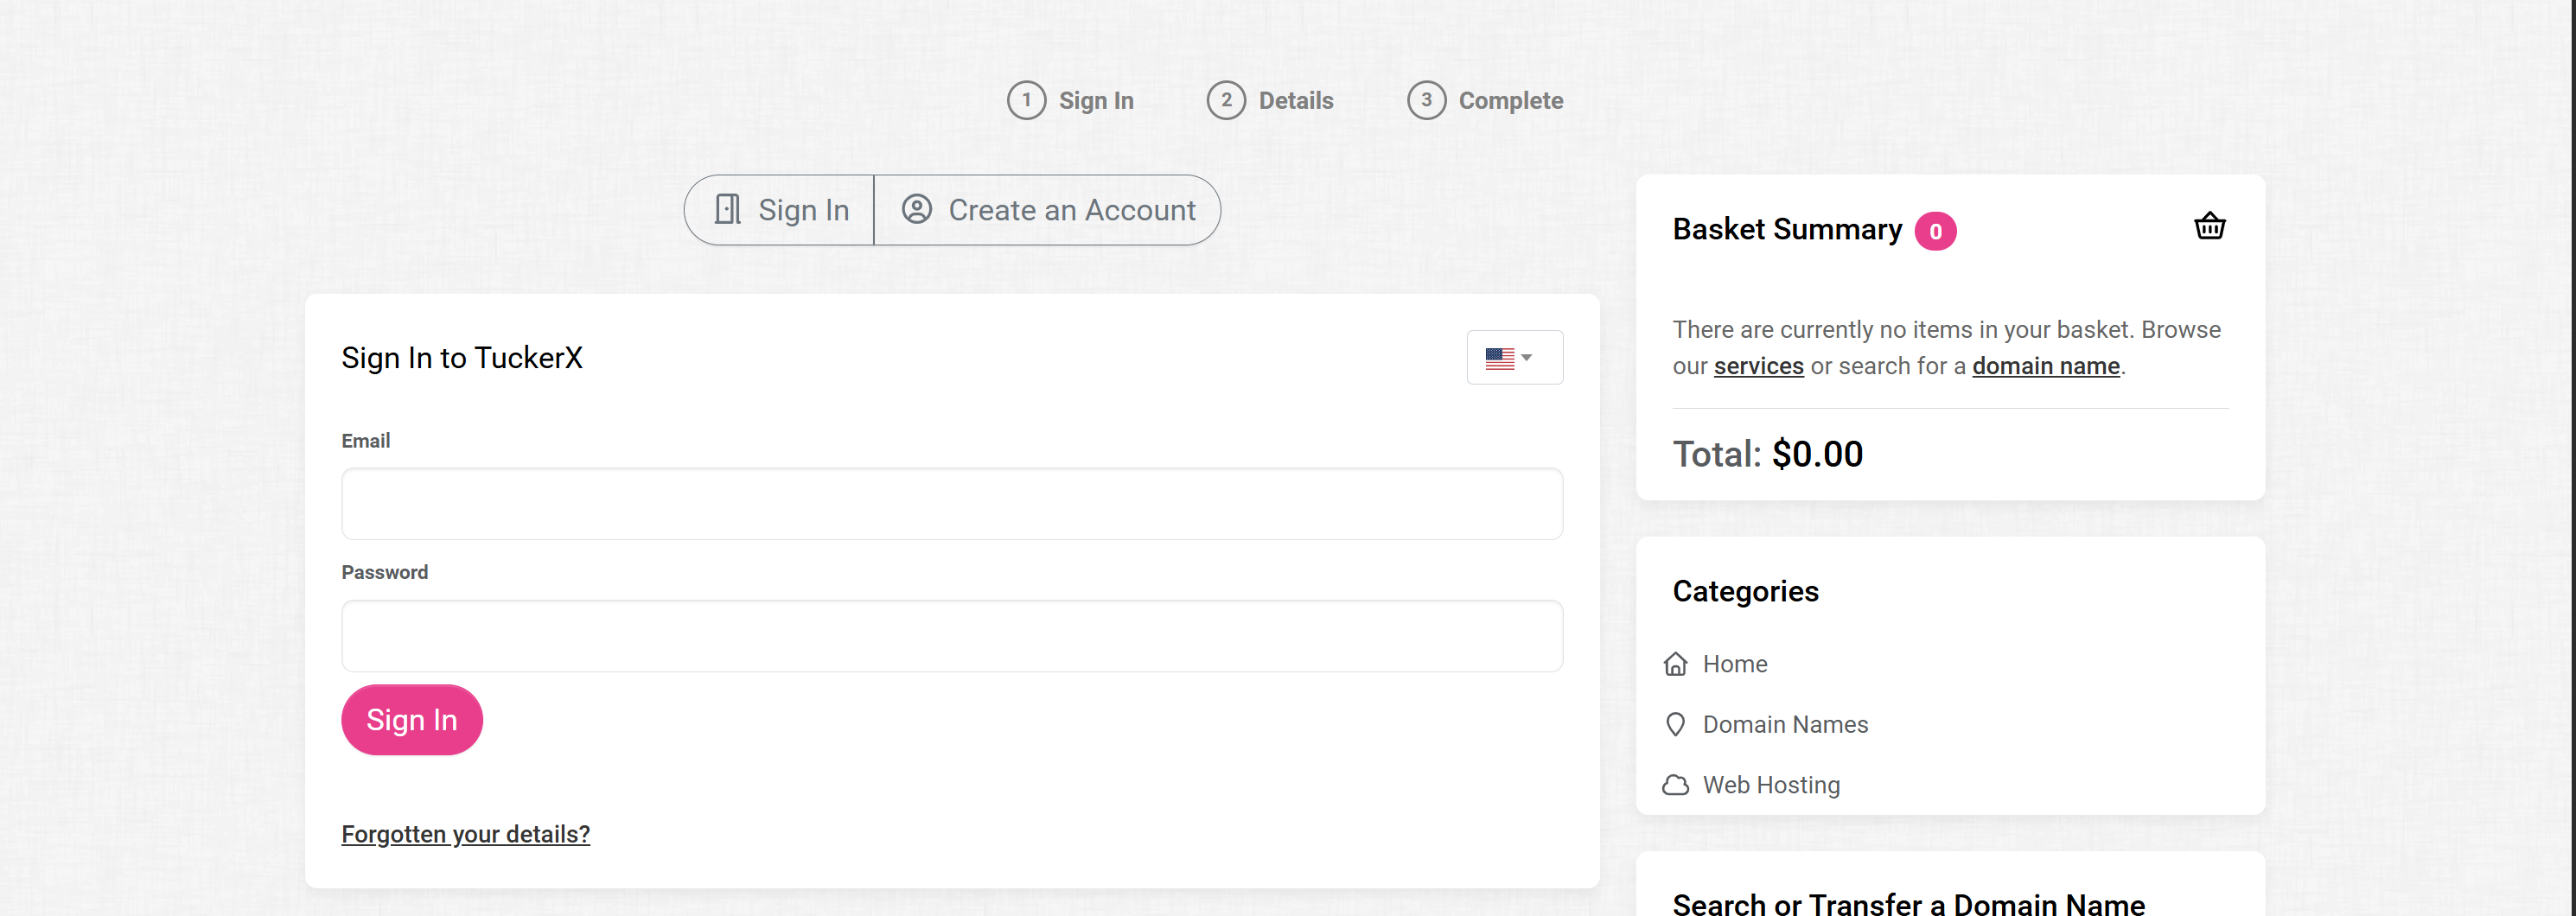This screenshot has height=916, width=2576.
Task: Click the step 1 circle icon
Action: pyautogui.click(x=1026, y=100)
